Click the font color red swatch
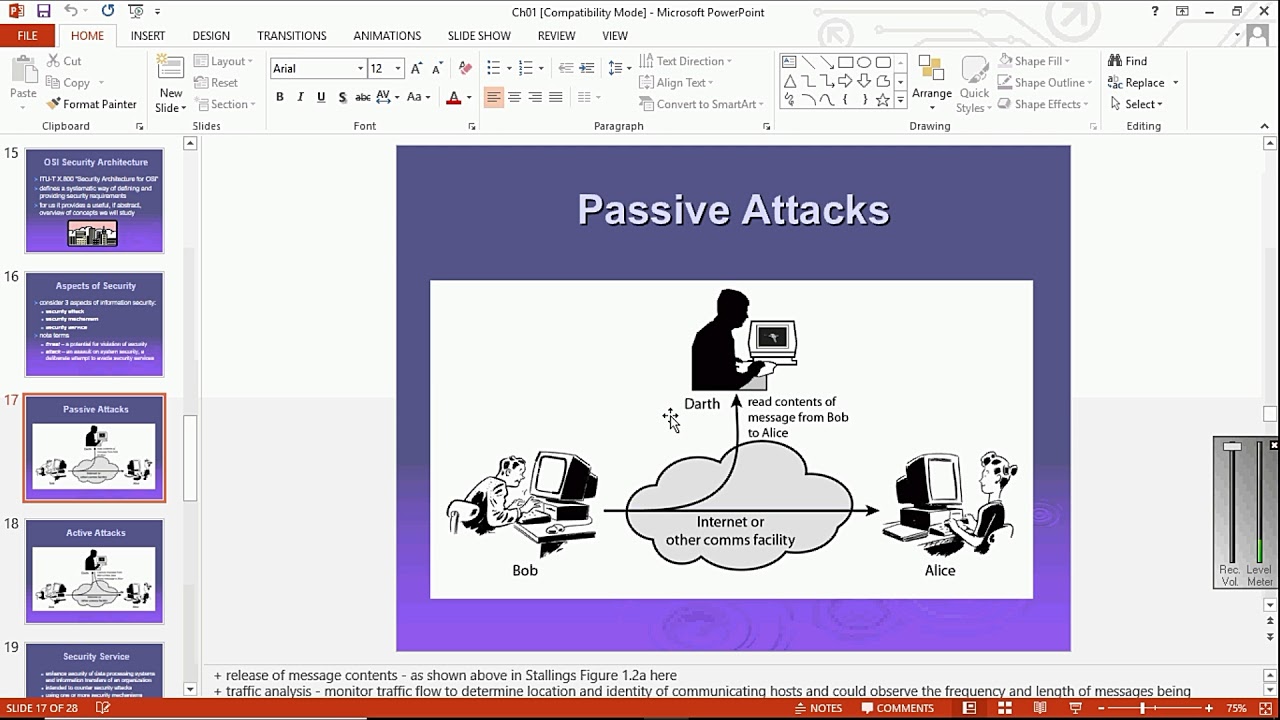Screen dimensions: 1280x720 [x=453, y=97]
